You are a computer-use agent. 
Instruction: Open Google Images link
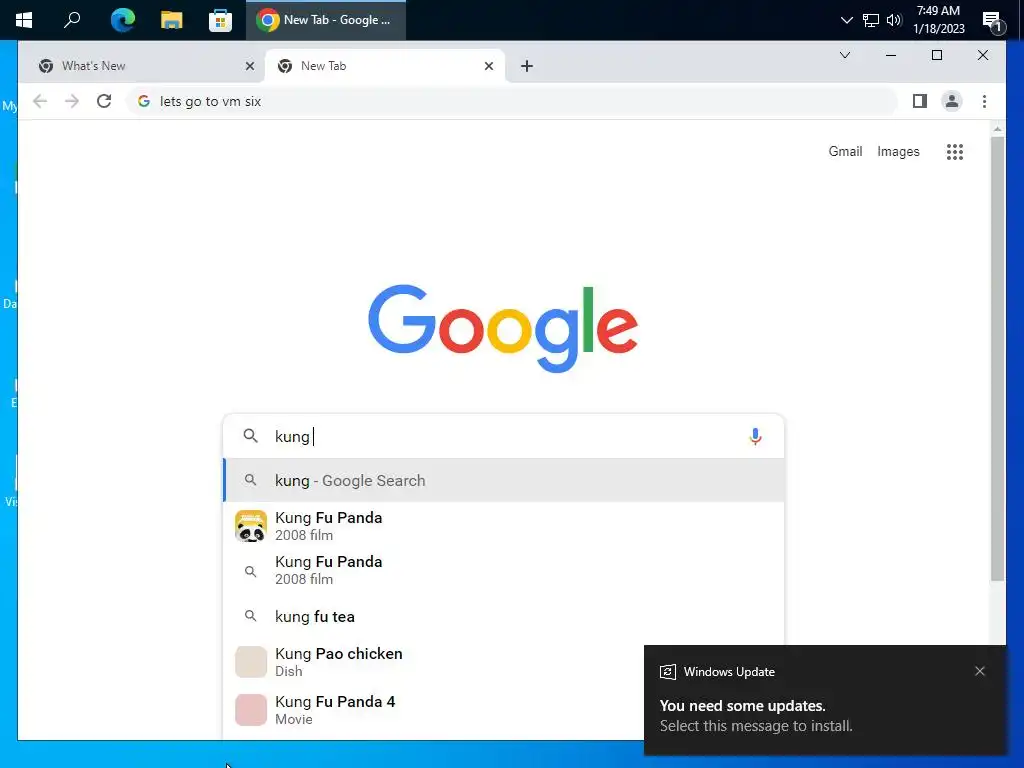[x=898, y=152]
